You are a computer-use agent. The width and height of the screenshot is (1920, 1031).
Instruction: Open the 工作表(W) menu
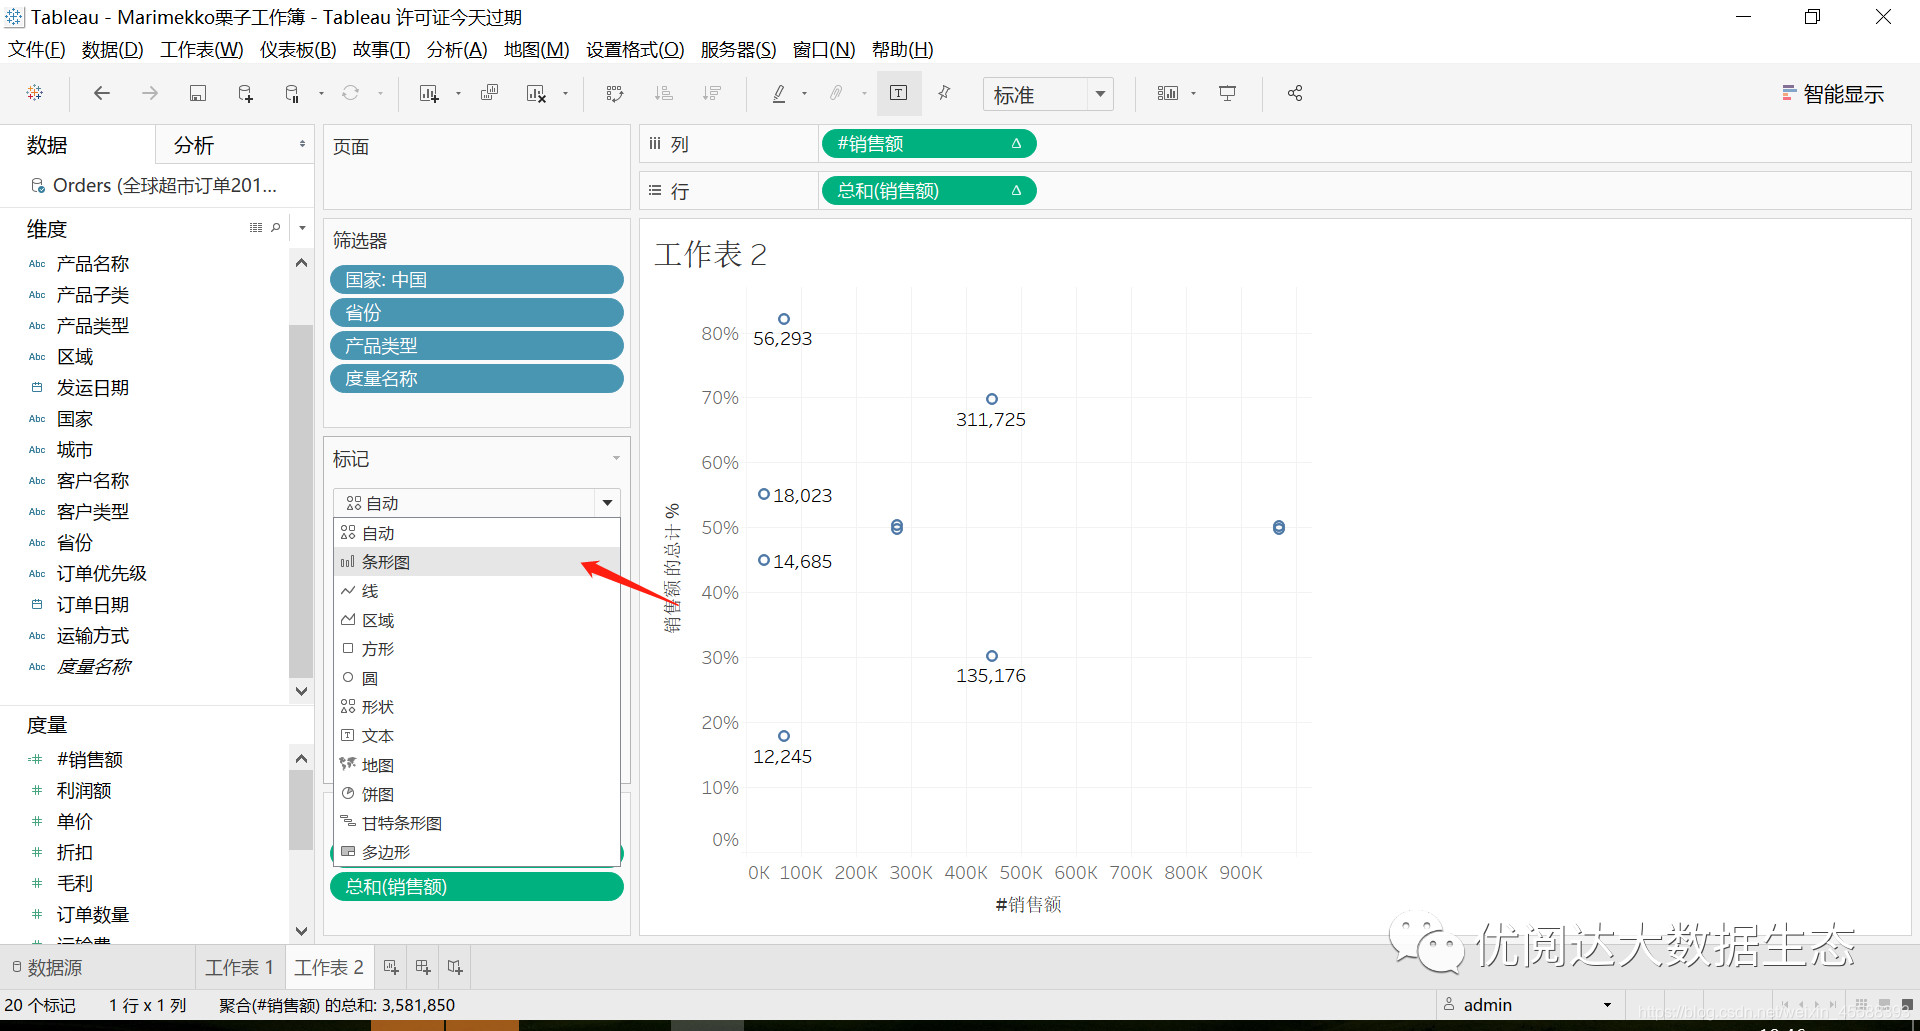point(202,49)
